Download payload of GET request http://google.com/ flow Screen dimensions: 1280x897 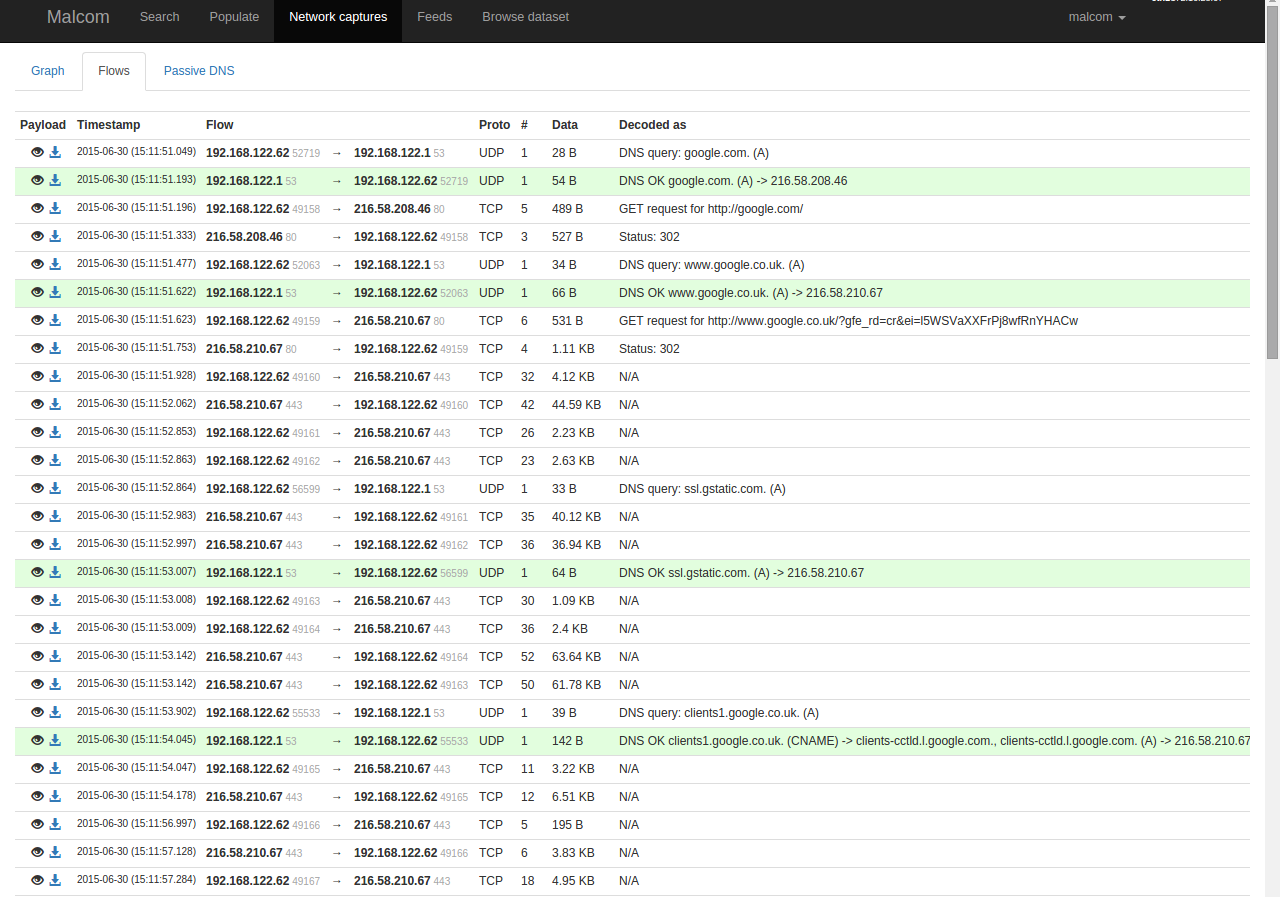tap(55, 208)
